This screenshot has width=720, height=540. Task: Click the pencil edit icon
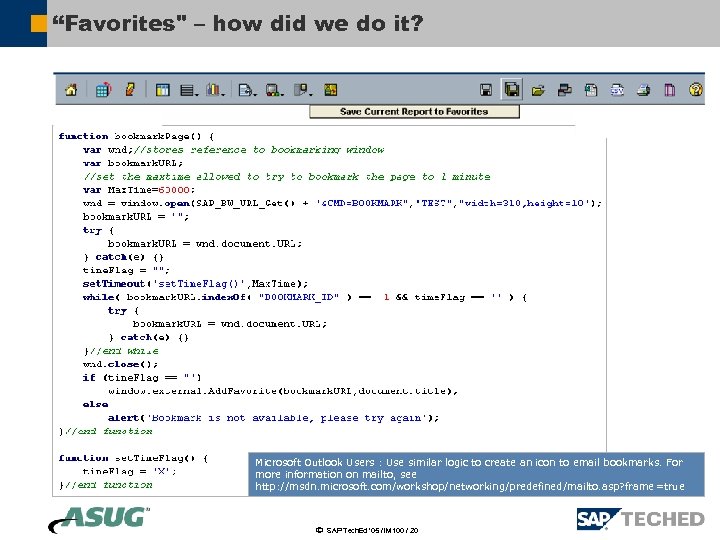coord(130,89)
